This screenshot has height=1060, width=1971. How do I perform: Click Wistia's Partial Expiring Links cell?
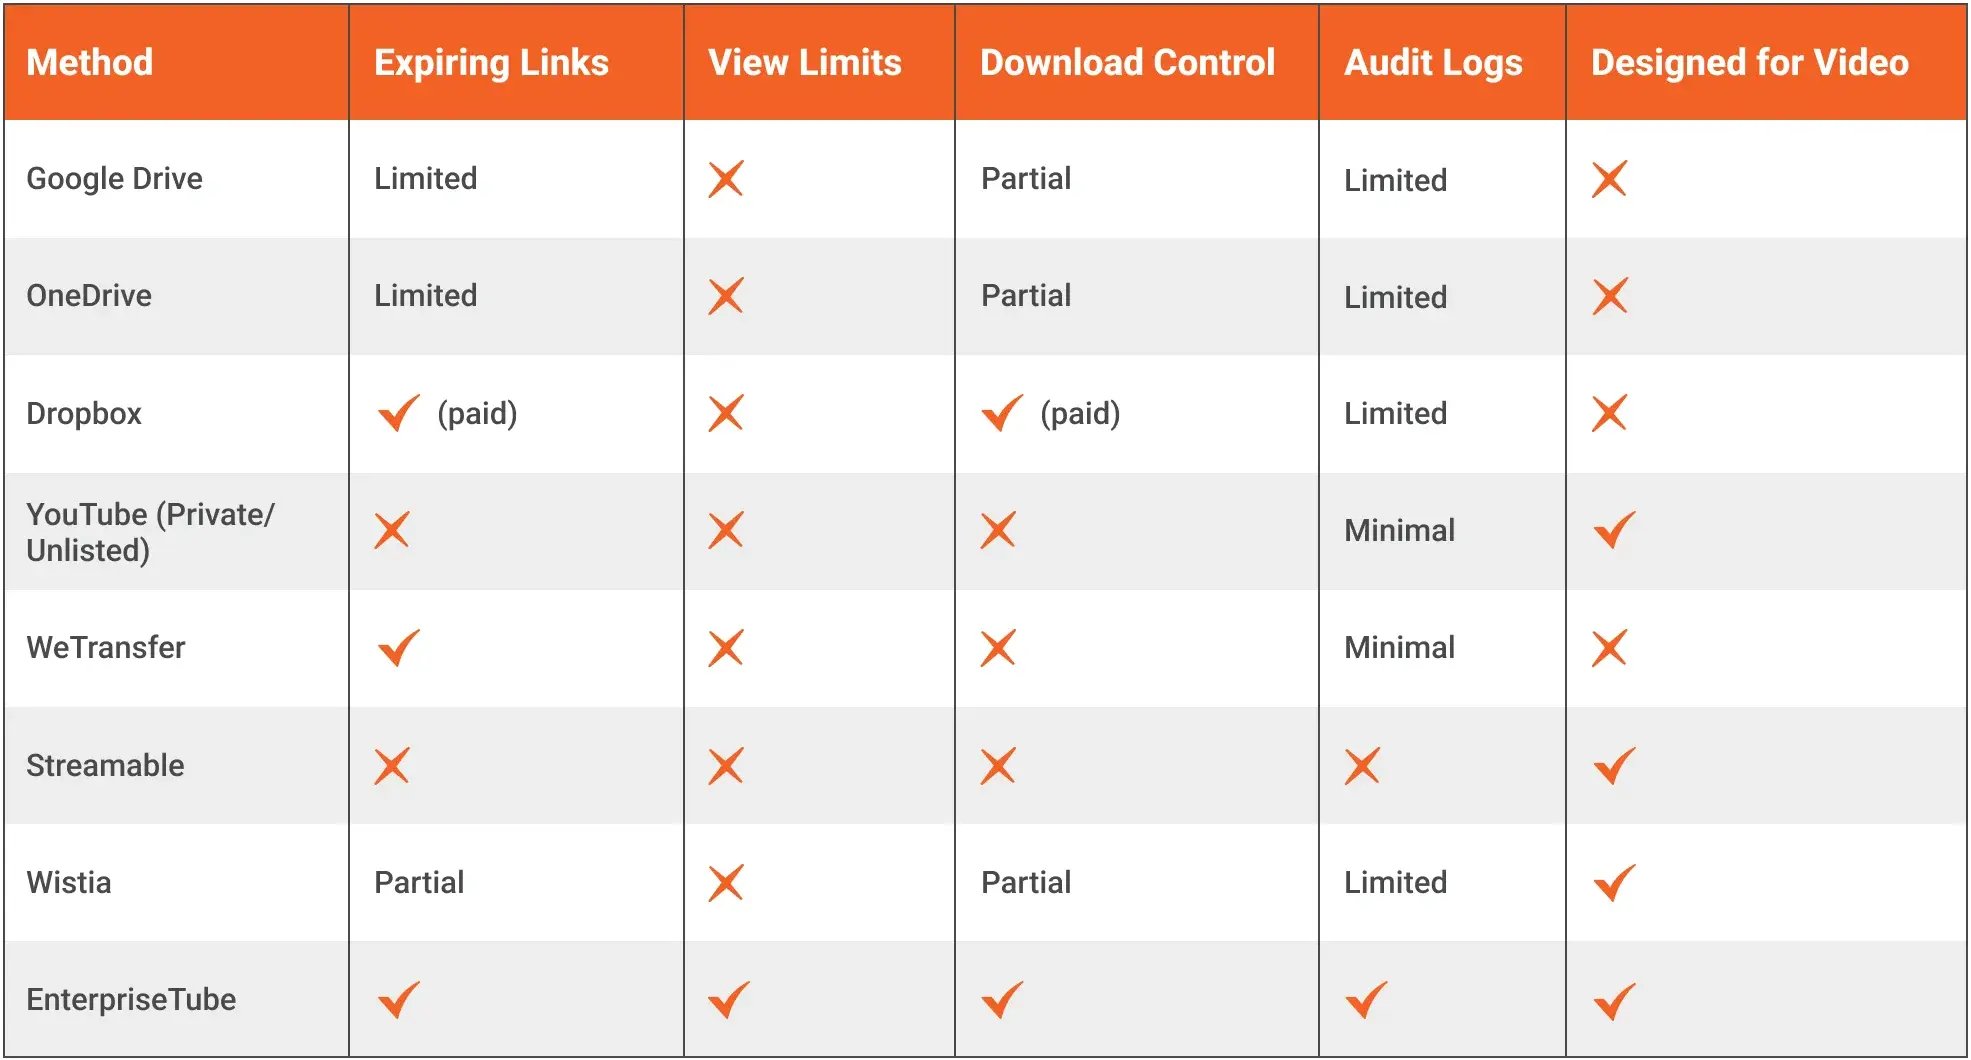[x=419, y=882]
